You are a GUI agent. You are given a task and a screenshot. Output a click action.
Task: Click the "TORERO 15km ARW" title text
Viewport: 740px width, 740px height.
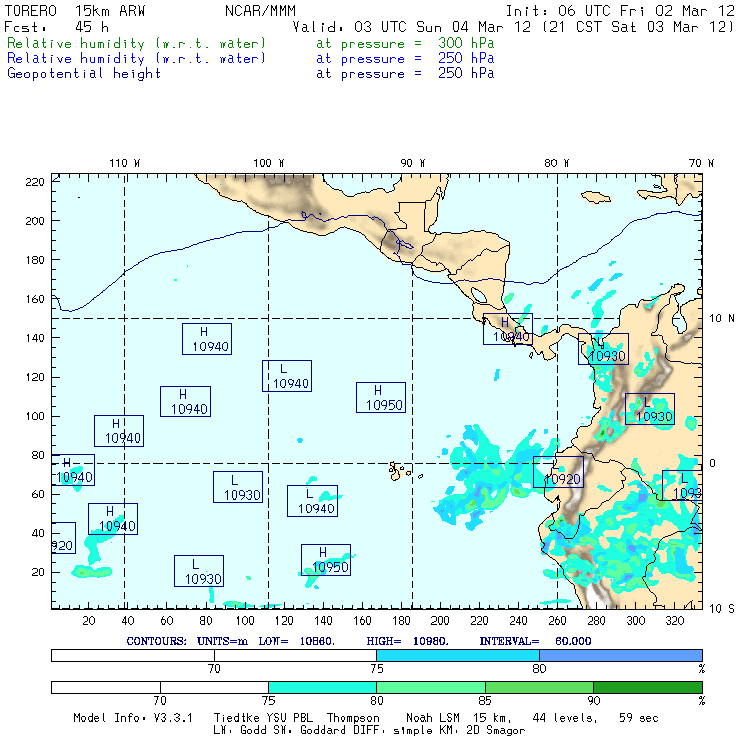[75, 11]
